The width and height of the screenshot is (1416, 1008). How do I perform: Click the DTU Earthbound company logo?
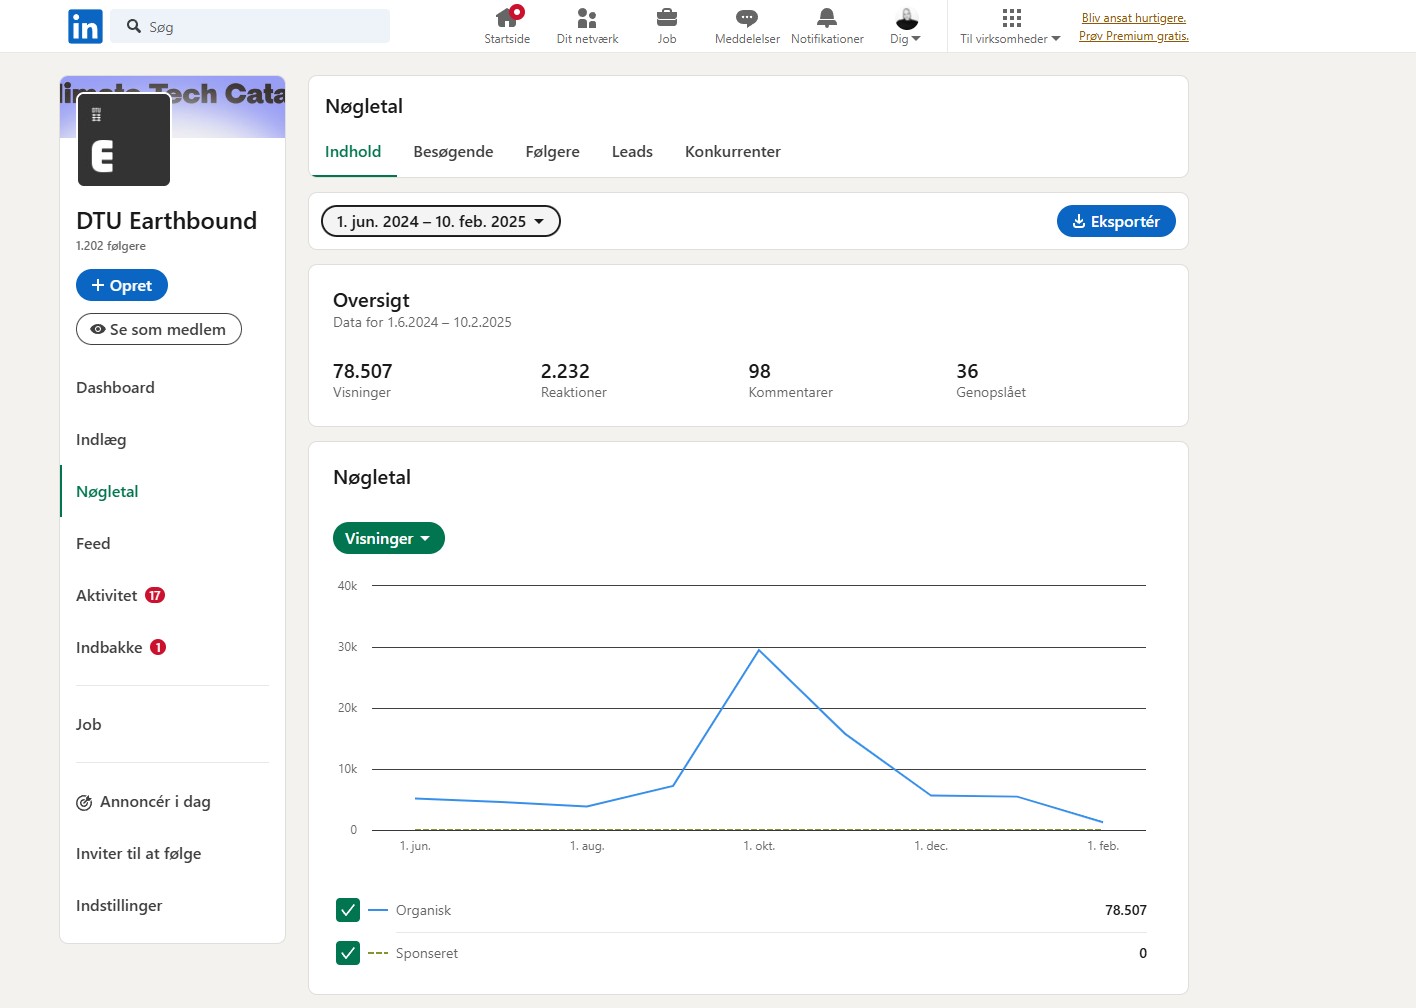124,140
